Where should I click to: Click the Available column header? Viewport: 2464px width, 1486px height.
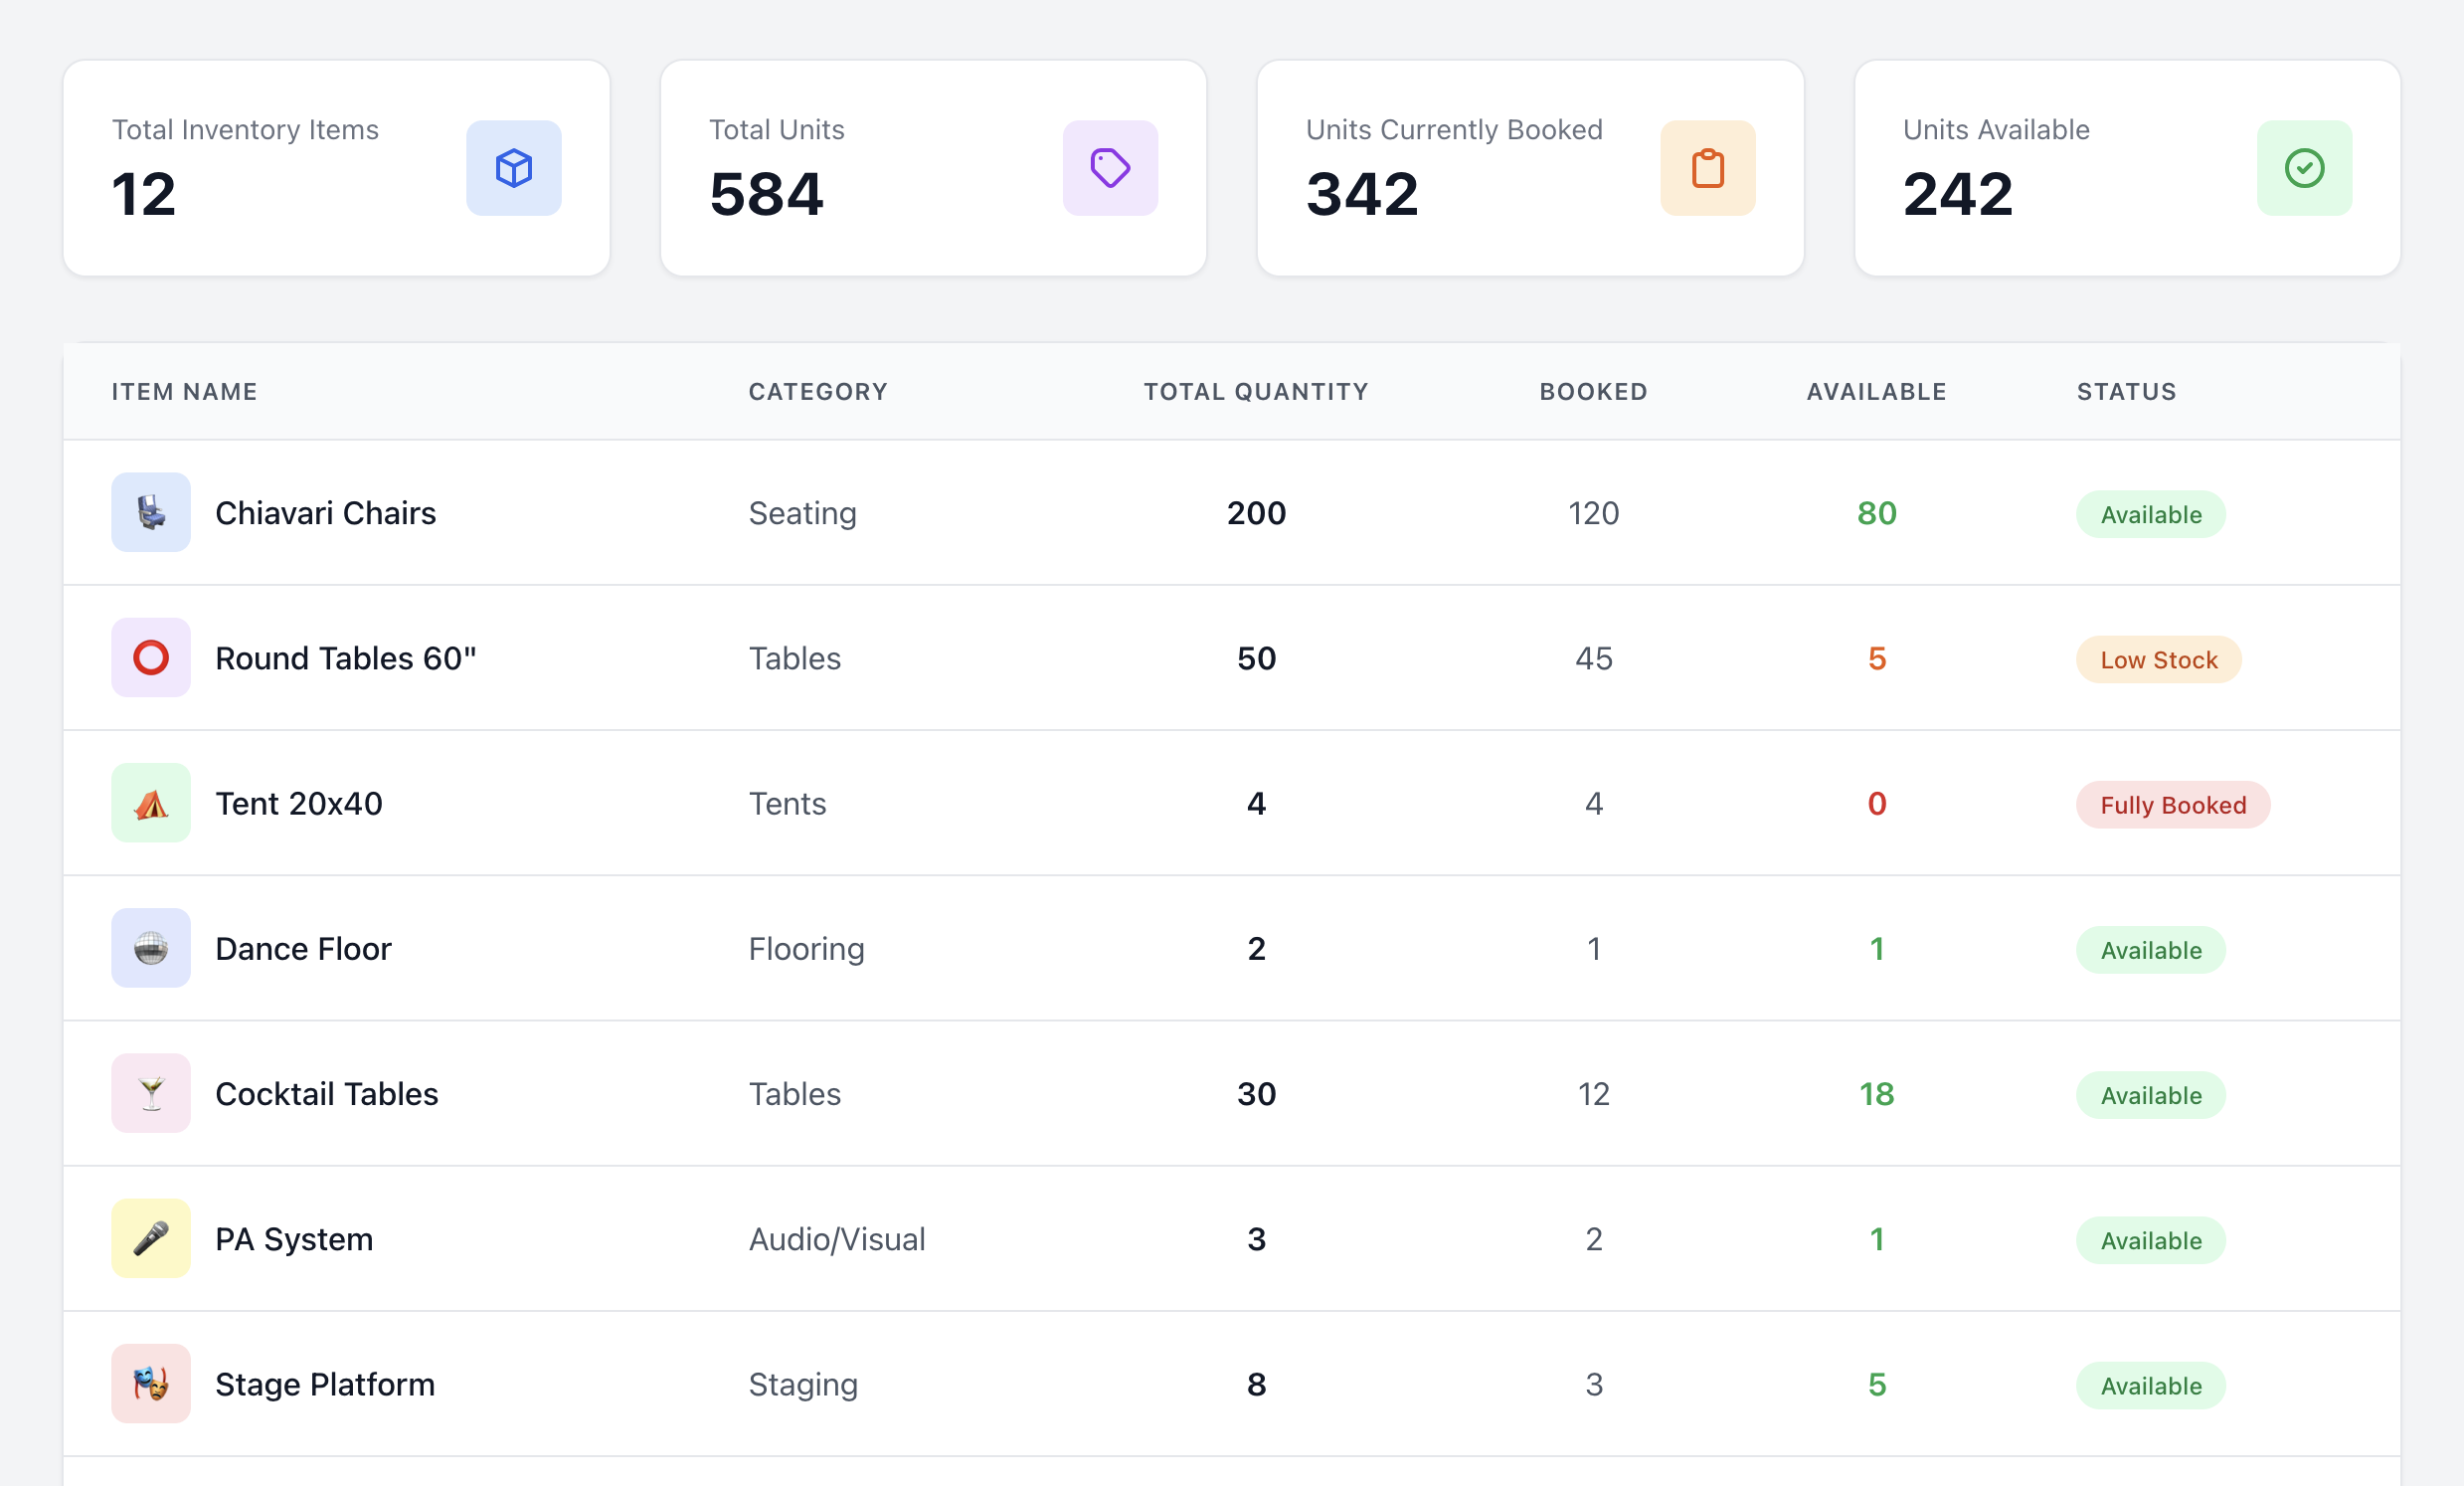tap(1875, 391)
